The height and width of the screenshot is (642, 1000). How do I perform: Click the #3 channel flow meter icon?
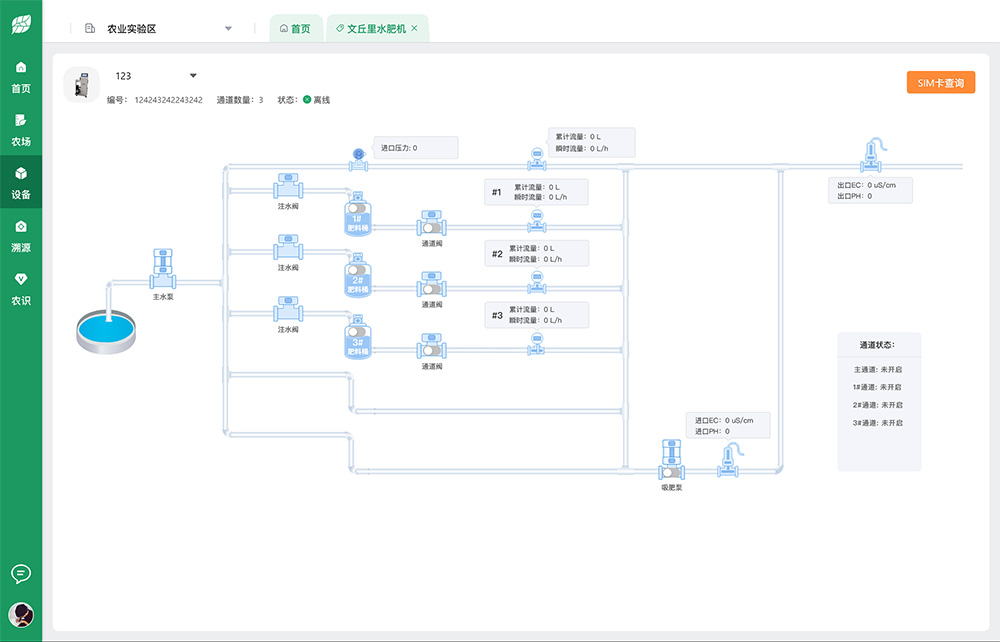coord(537,343)
